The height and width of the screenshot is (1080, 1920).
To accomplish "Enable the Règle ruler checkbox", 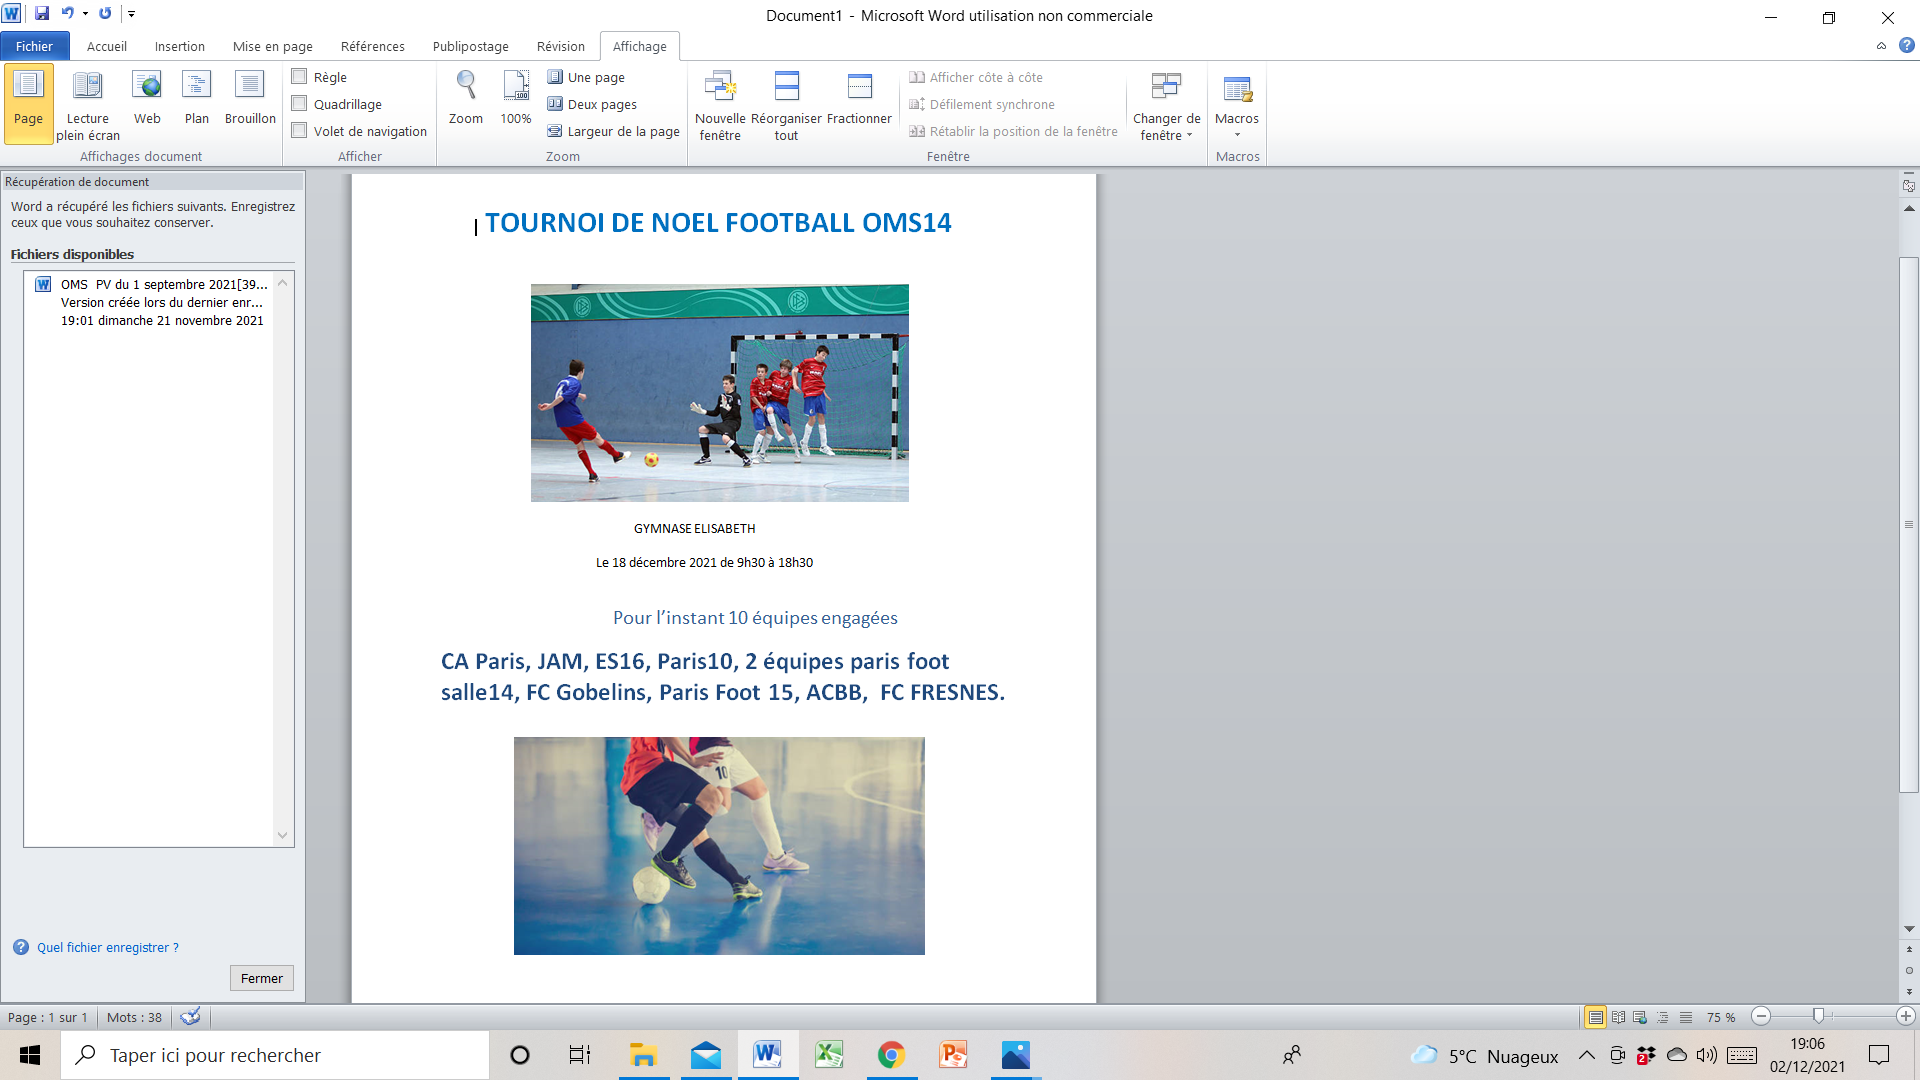I will (299, 76).
